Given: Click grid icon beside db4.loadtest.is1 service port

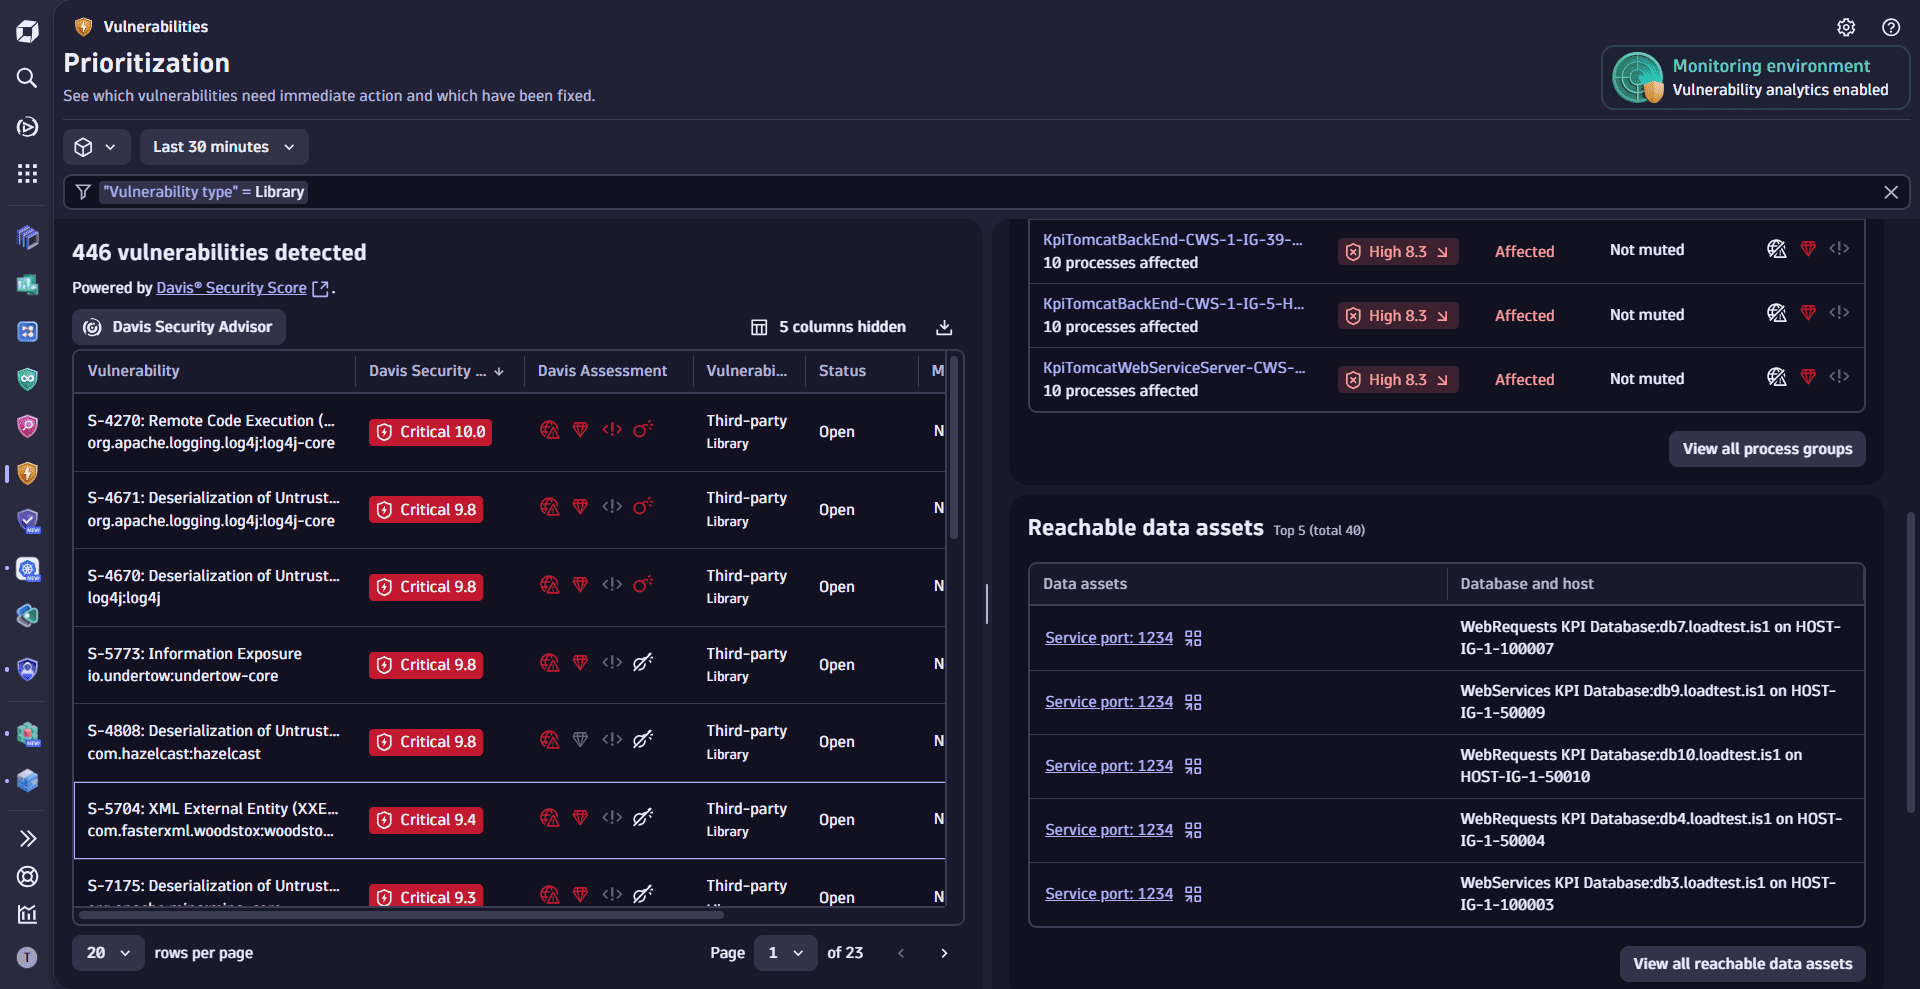Looking at the screenshot, I should (x=1193, y=830).
